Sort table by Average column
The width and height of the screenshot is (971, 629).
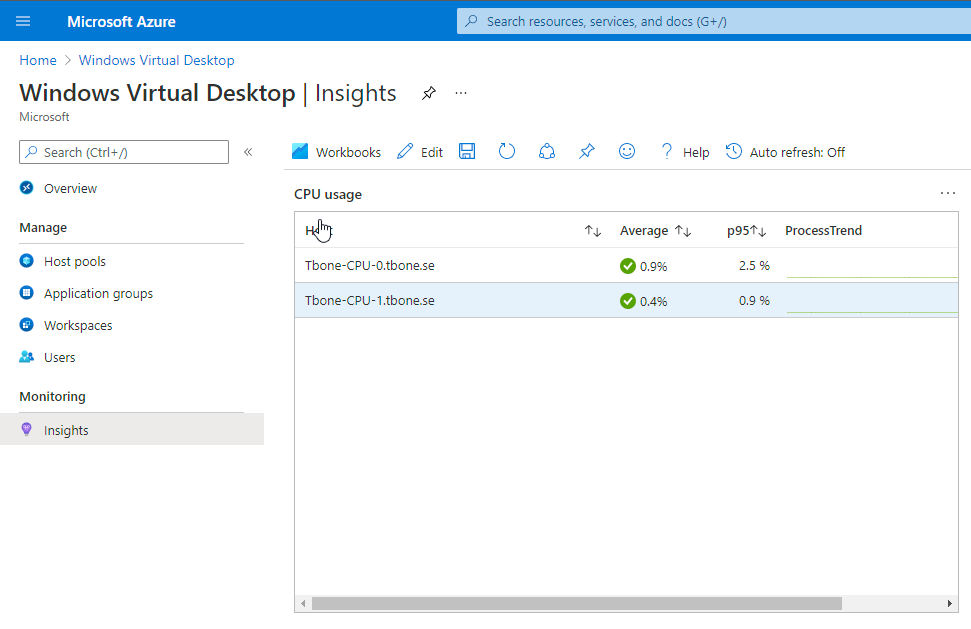(683, 231)
